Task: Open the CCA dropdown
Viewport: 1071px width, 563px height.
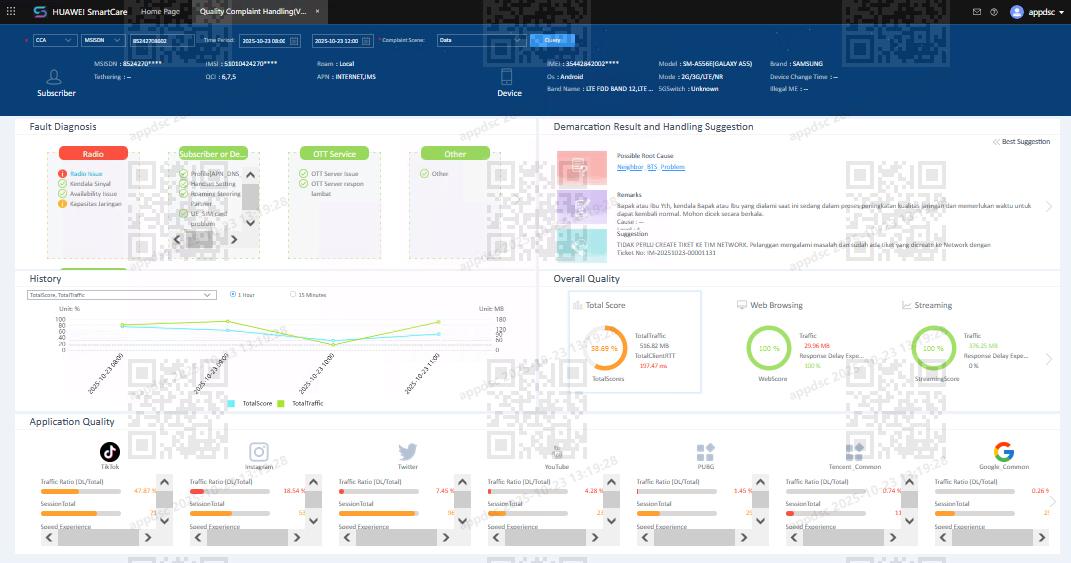Action: click(x=55, y=40)
